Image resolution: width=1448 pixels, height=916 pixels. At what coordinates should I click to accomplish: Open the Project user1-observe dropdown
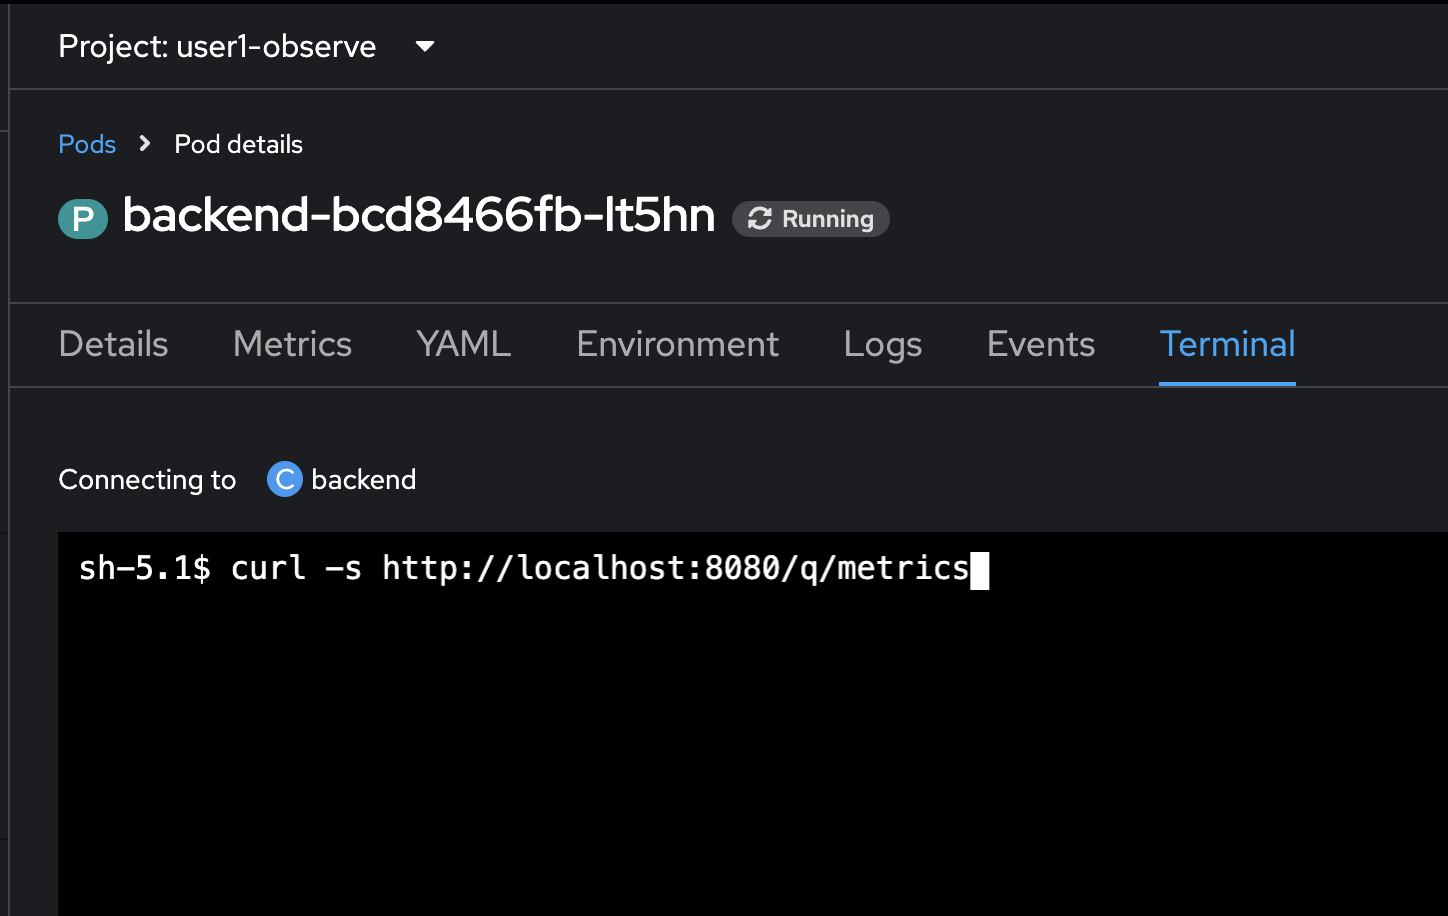247,46
